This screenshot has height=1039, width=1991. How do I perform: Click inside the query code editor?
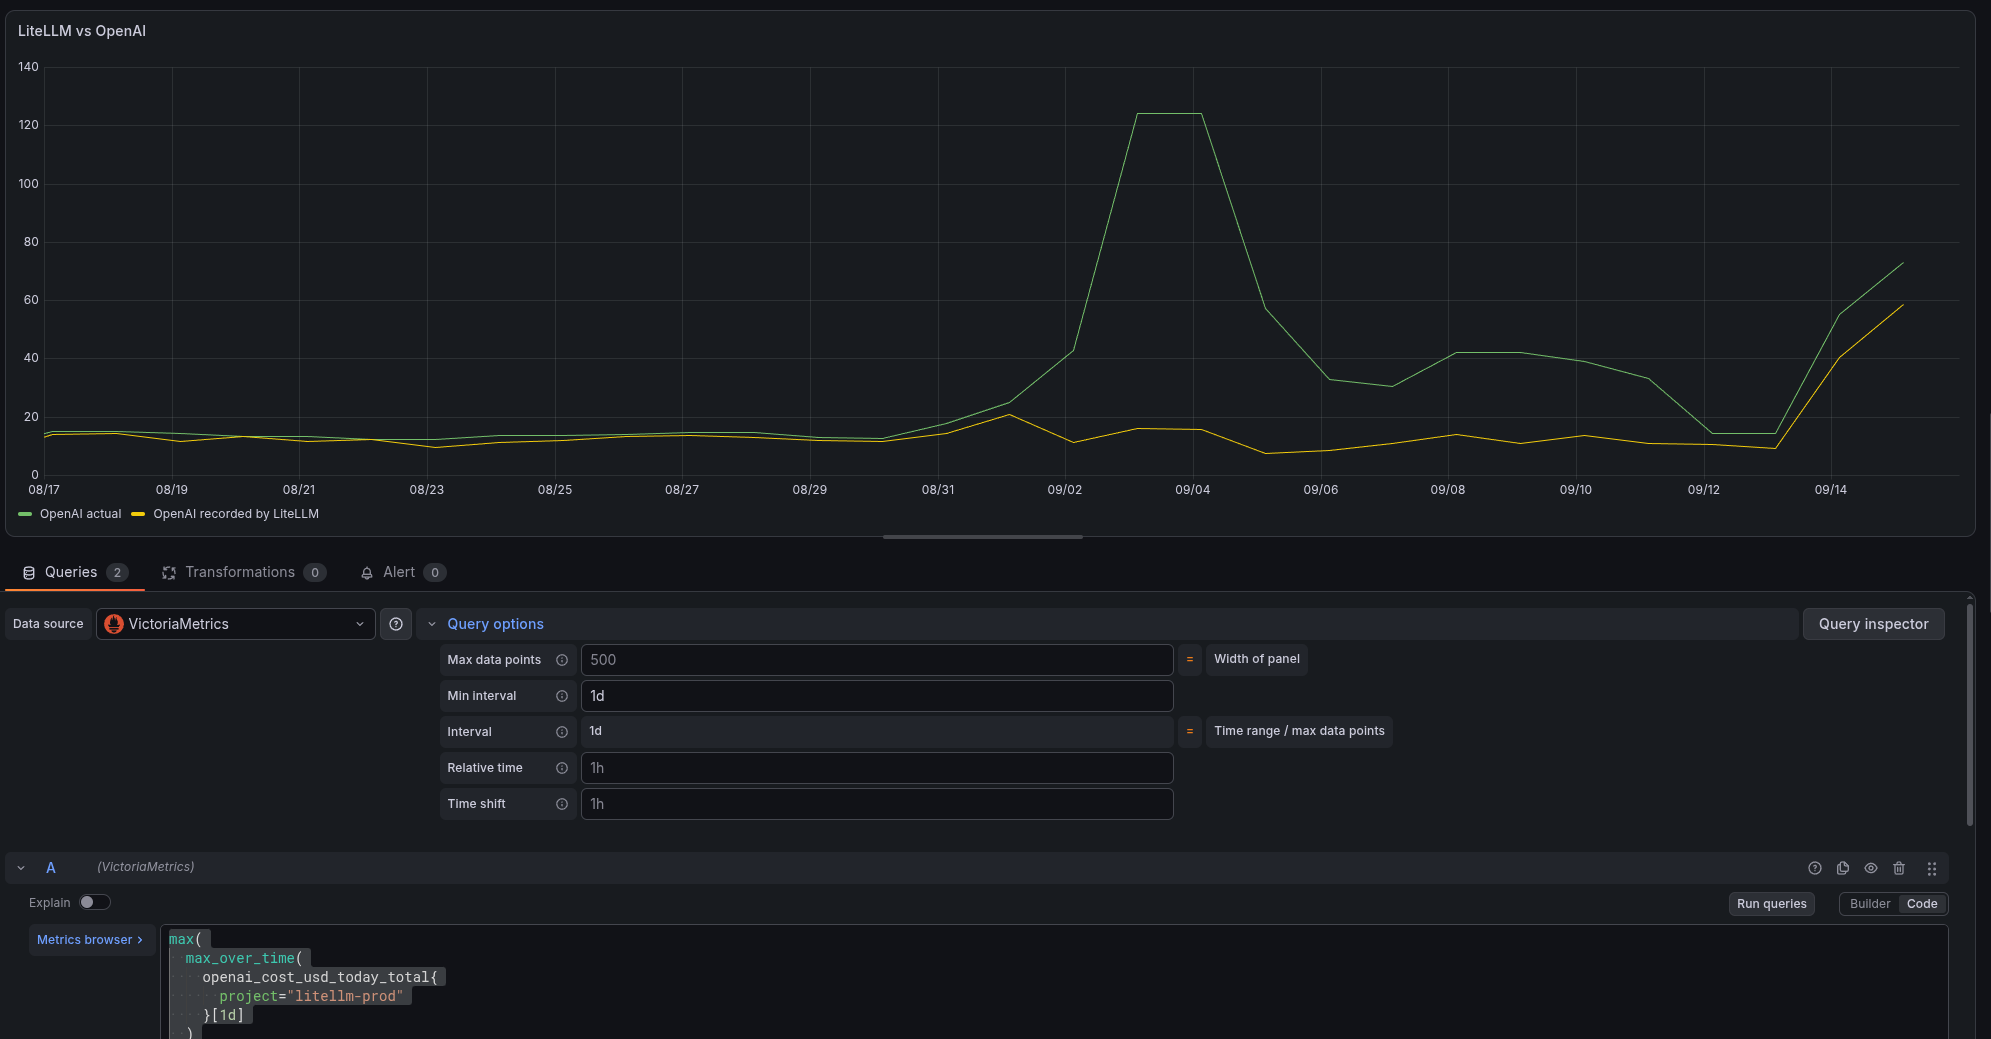pyautogui.click(x=1054, y=982)
